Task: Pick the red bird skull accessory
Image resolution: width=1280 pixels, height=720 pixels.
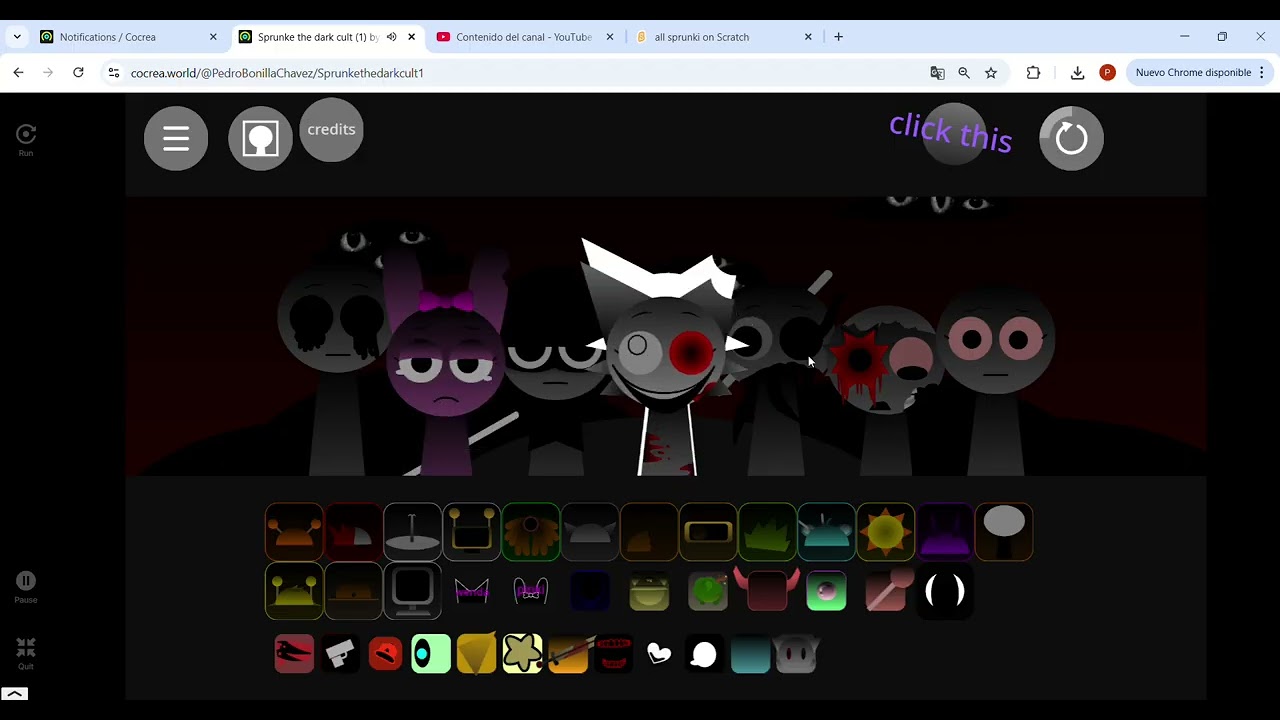Action: 294,654
